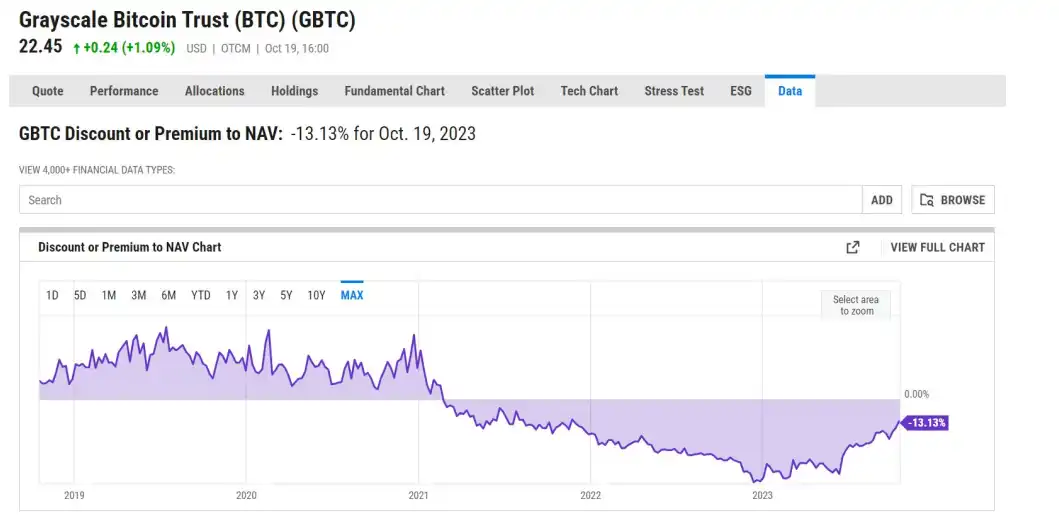Select the 10Y time range
This screenshot has height=525, width=1059.
coord(316,295)
